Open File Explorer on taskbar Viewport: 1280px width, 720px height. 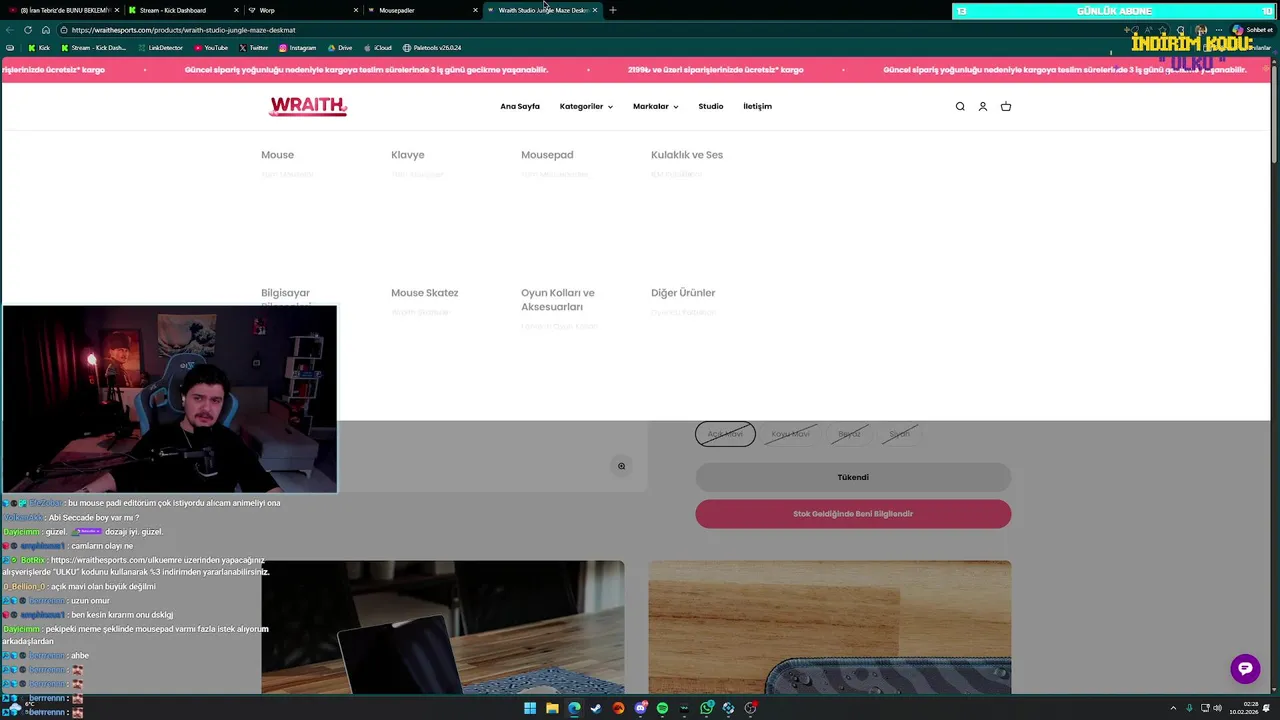pyautogui.click(x=552, y=708)
